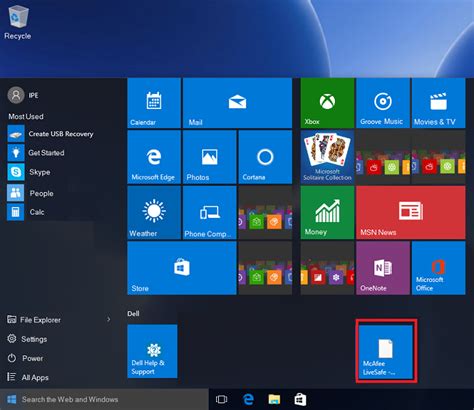Open the Microsoft Solitaire Collection tile
The image size is (474, 410).
[x=327, y=157]
